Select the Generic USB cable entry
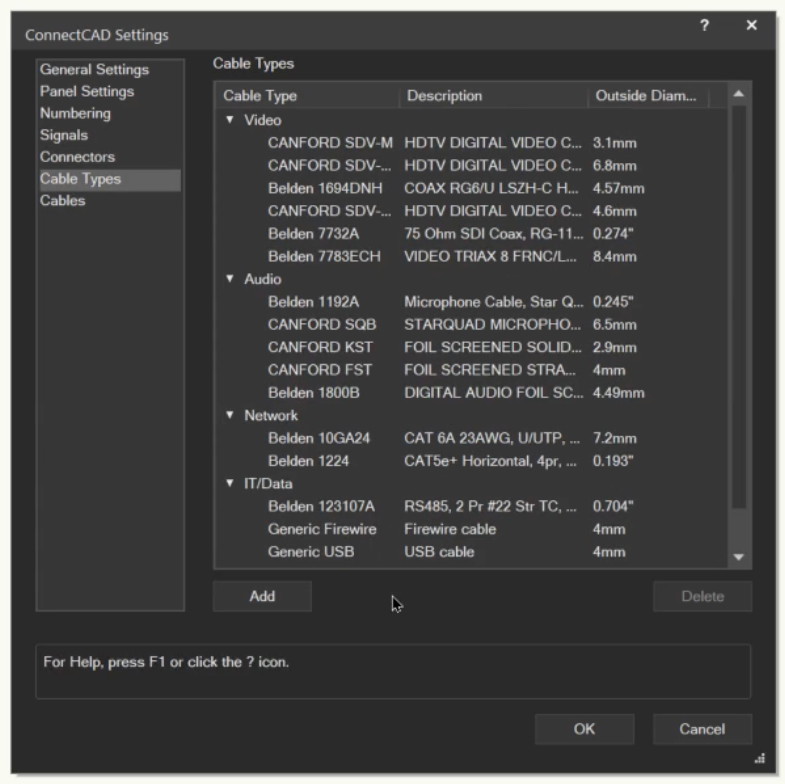Screen dimensions: 785x784 coord(311,552)
